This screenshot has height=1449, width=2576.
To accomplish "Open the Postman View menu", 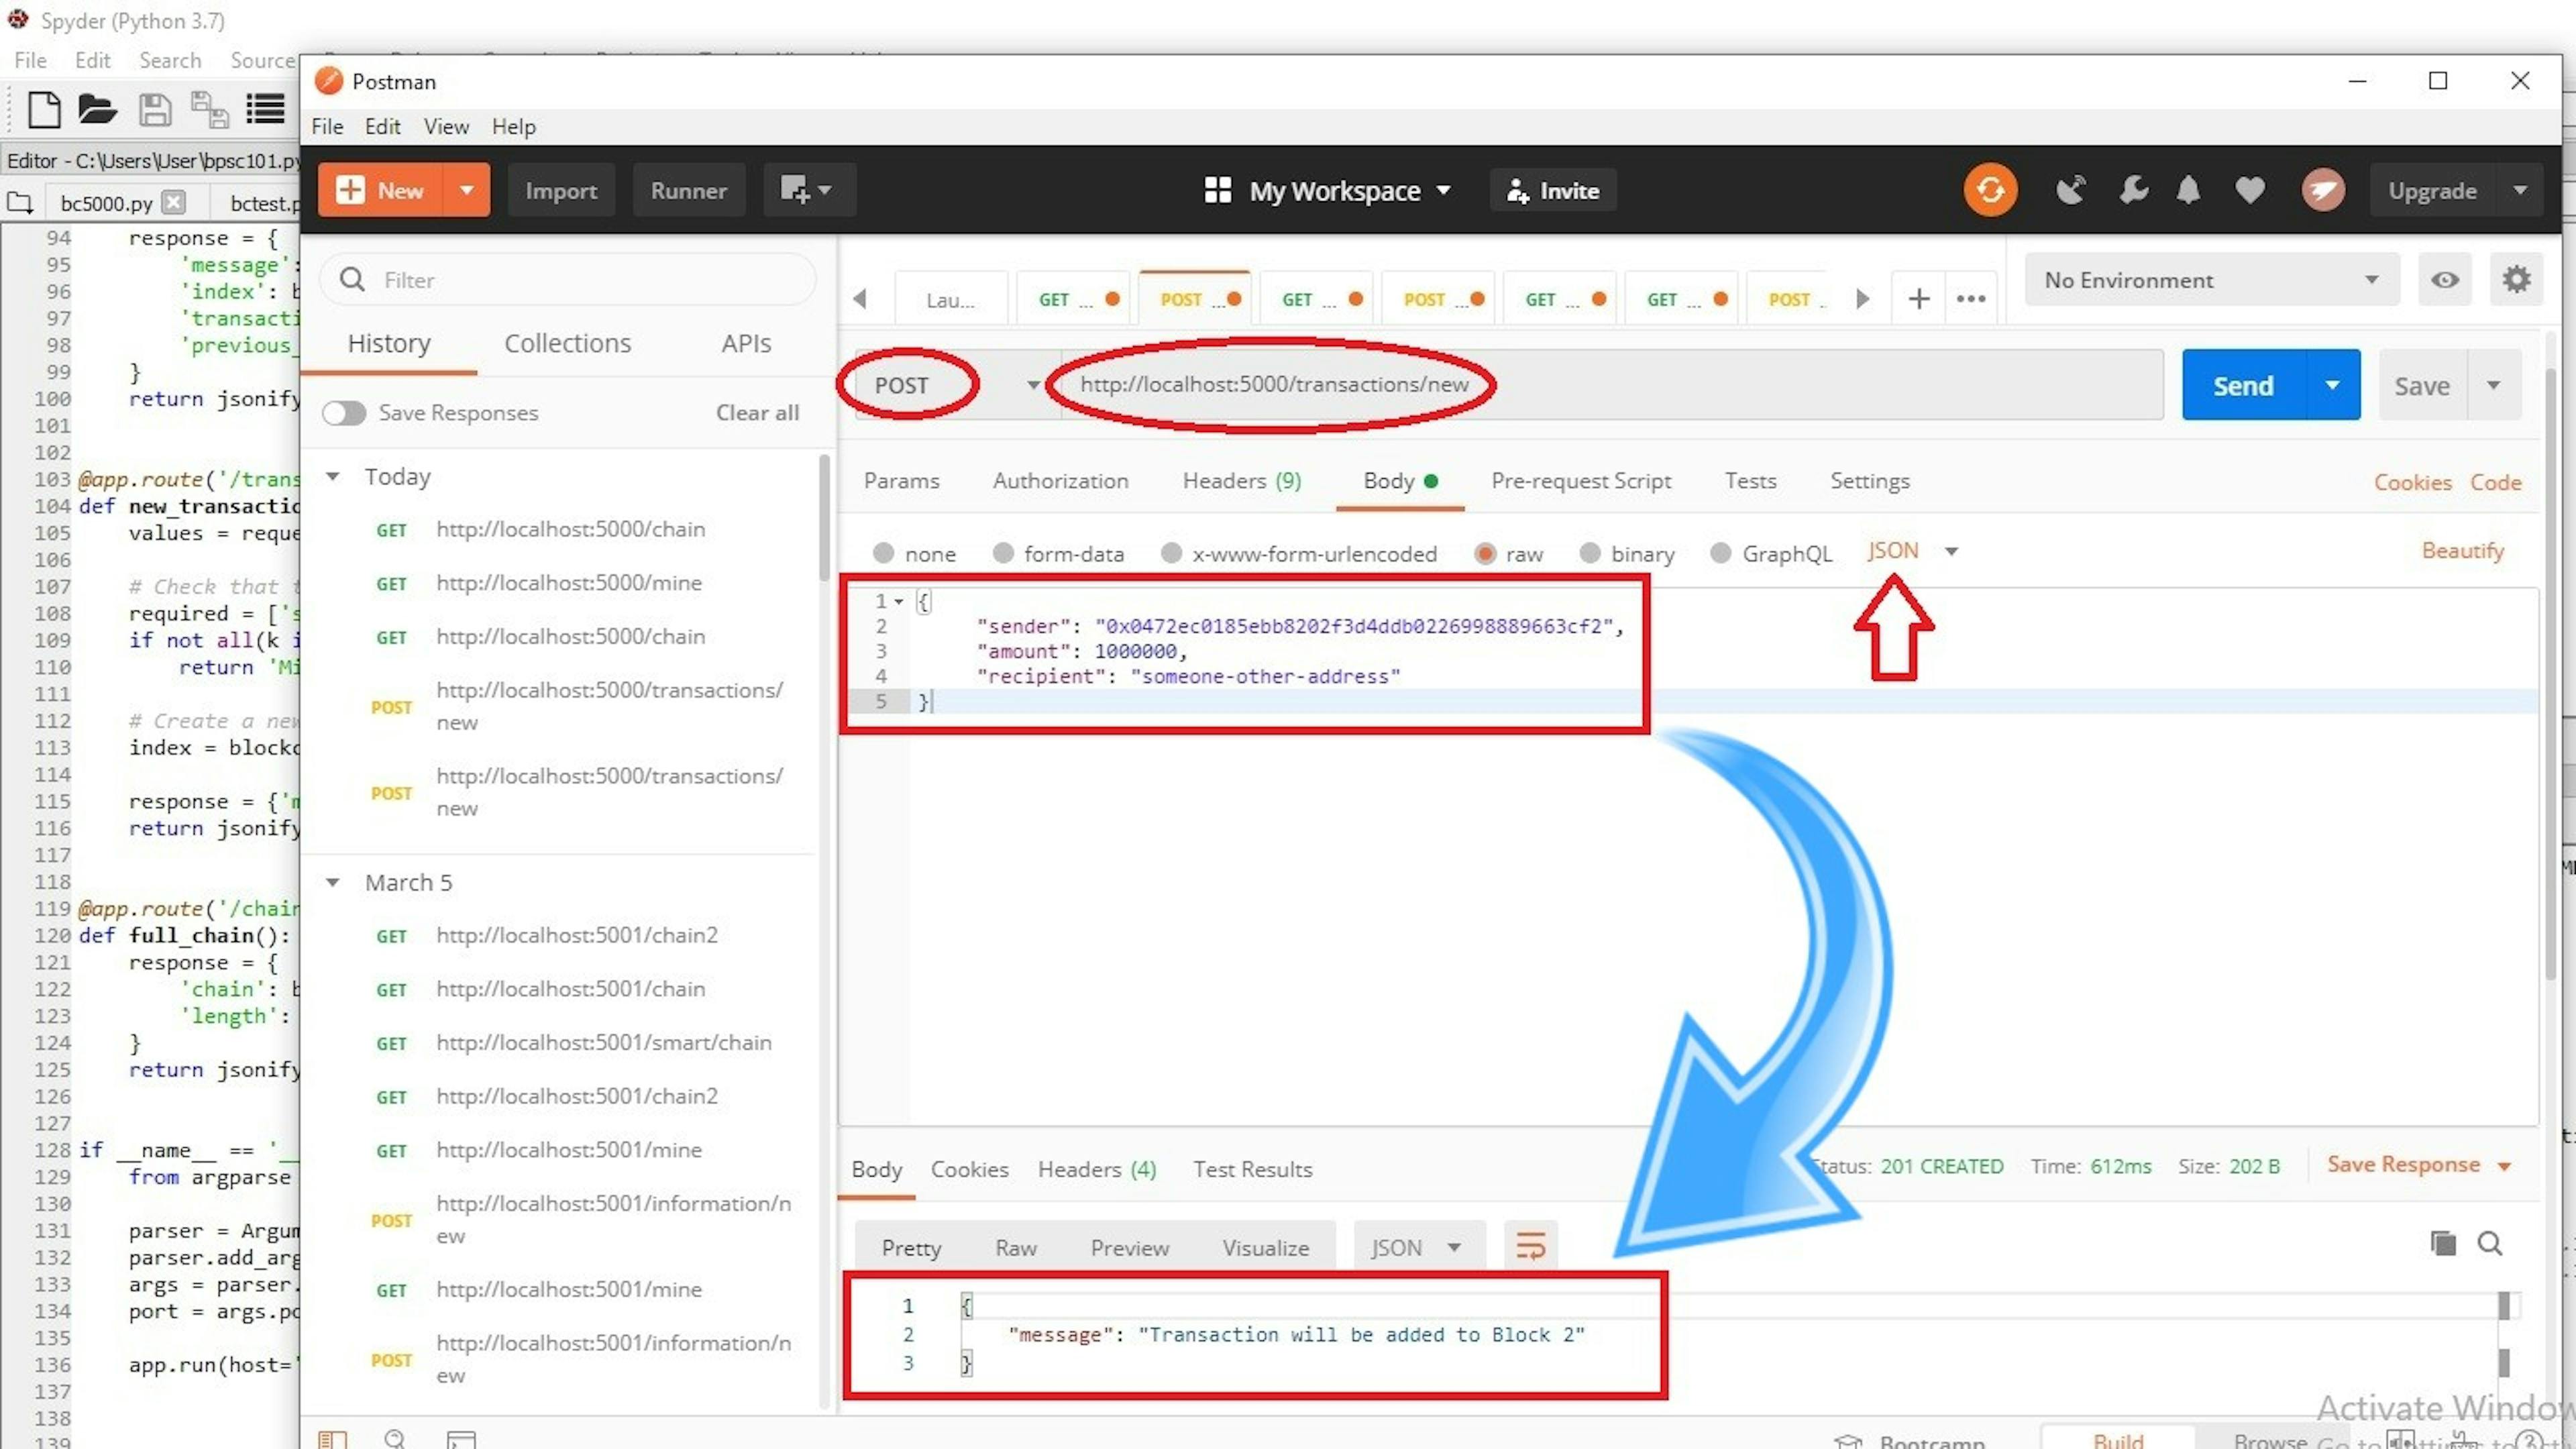I will point(445,127).
